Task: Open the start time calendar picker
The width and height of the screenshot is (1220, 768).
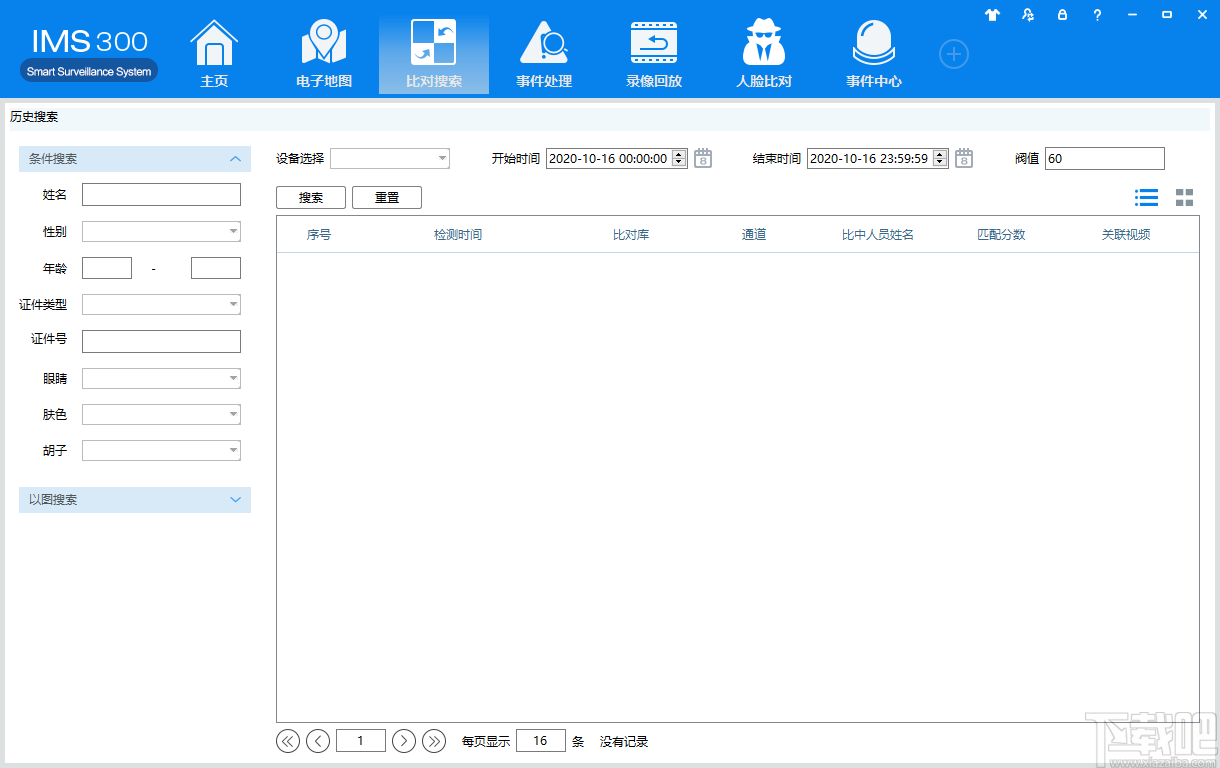Action: pos(701,158)
